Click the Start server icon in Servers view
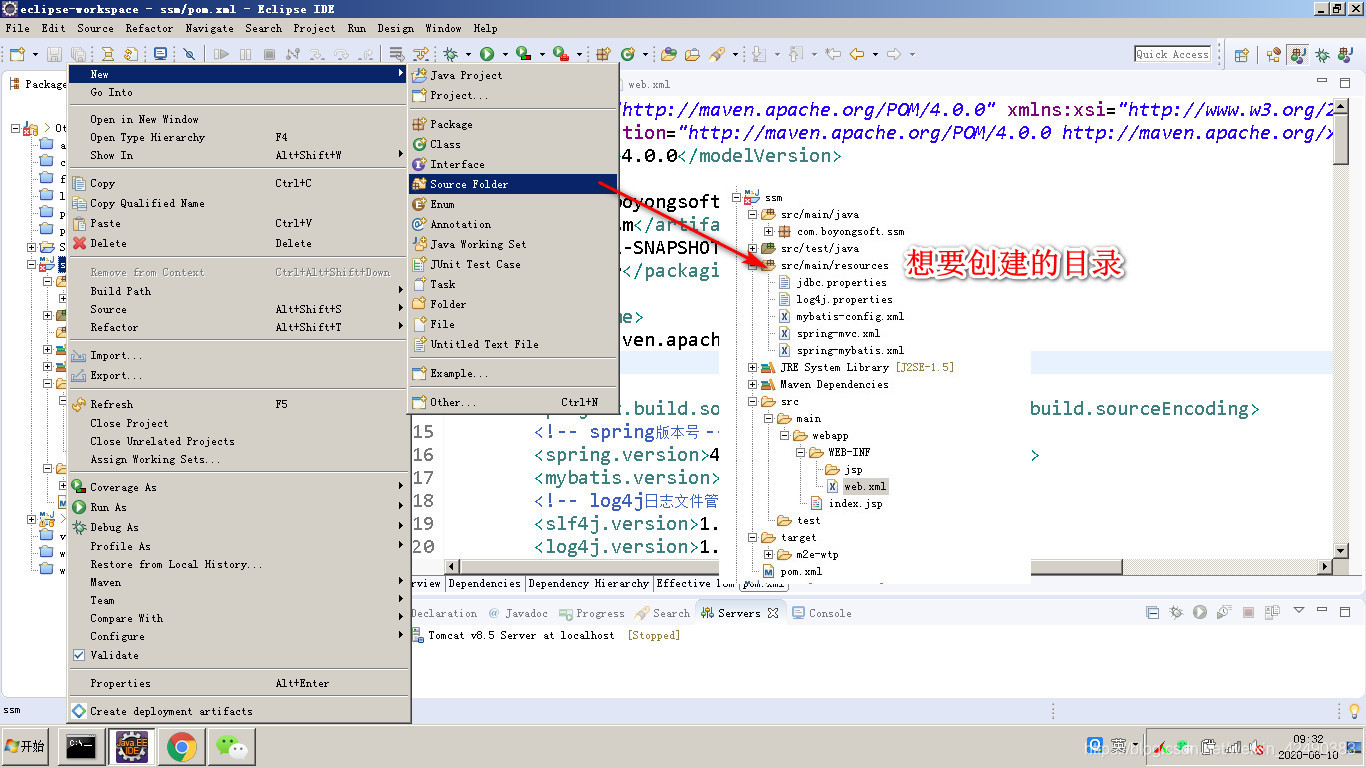 point(1200,612)
